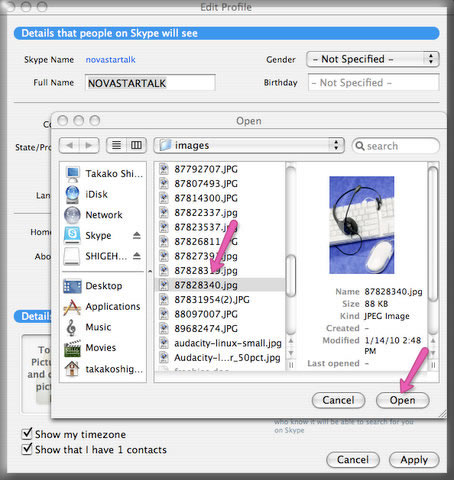Open the Gender dropdown
The image size is (454, 480).
(x=373, y=59)
